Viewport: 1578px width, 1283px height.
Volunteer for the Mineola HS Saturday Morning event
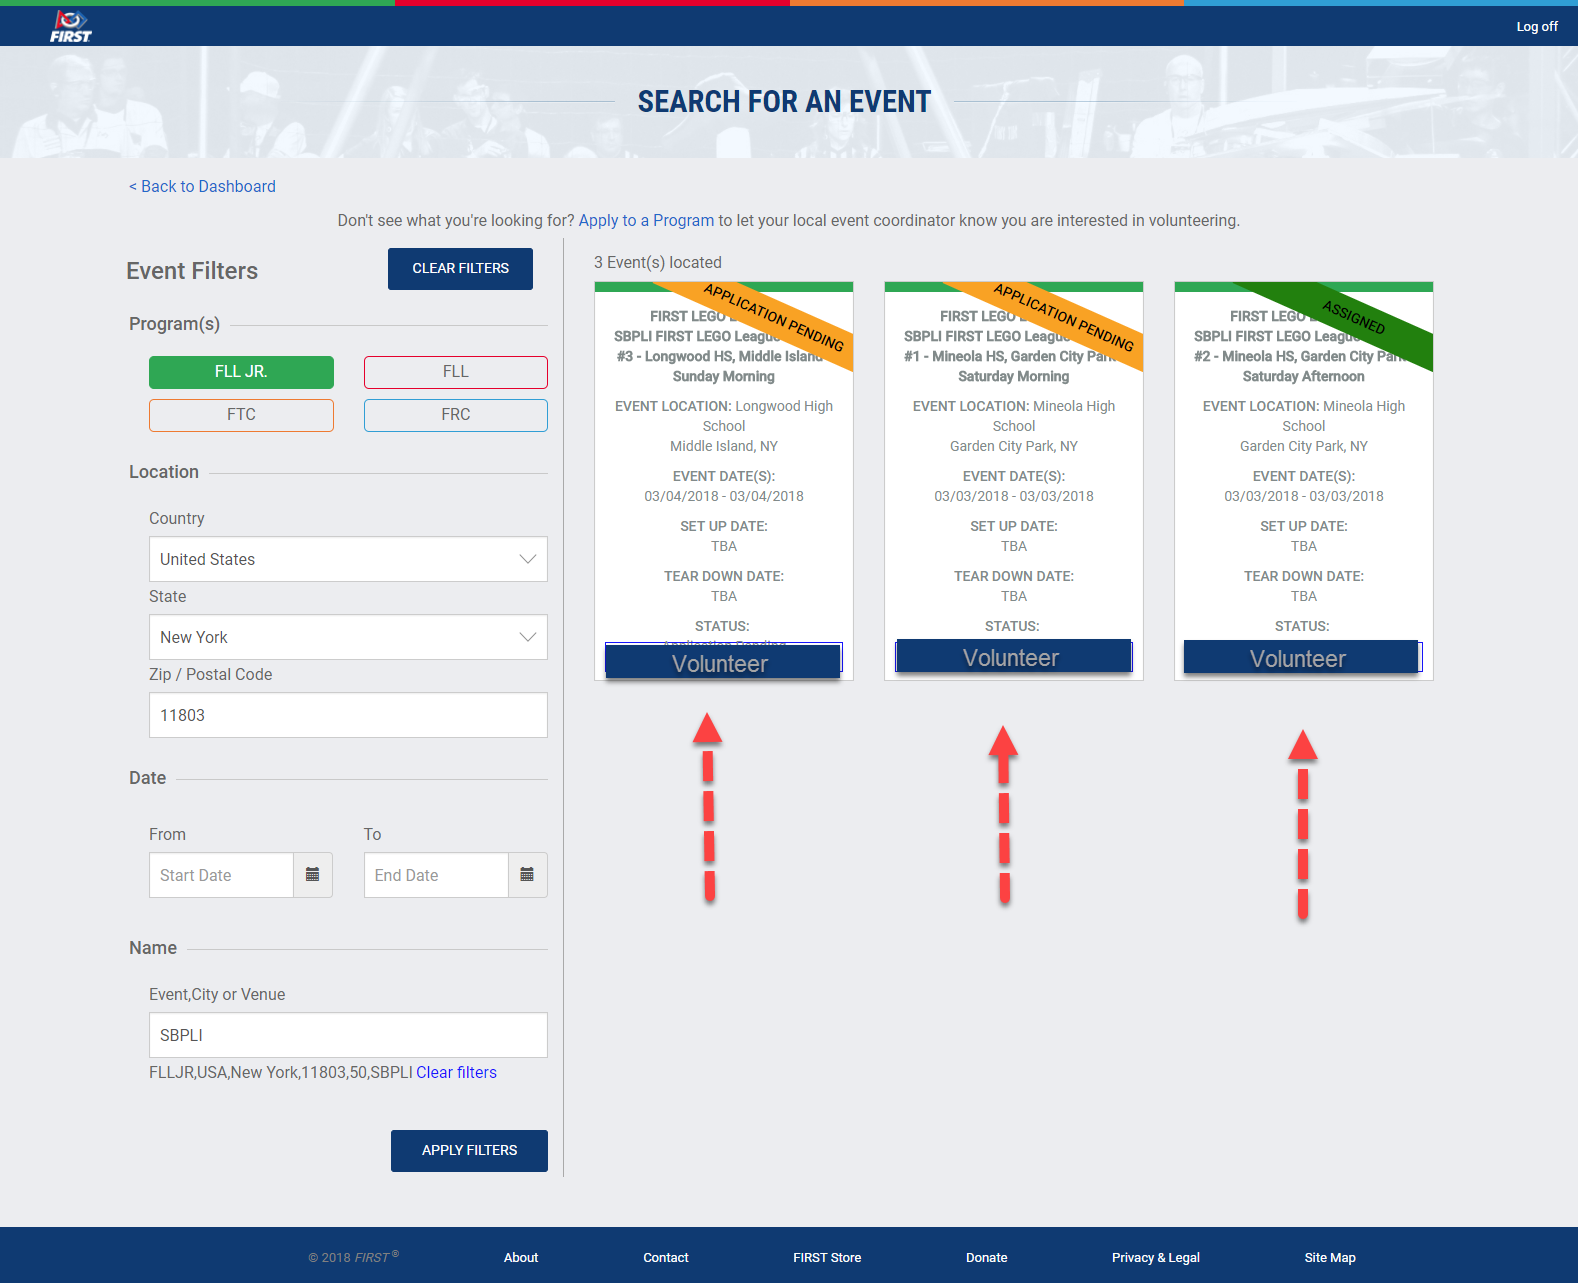coord(1013,656)
